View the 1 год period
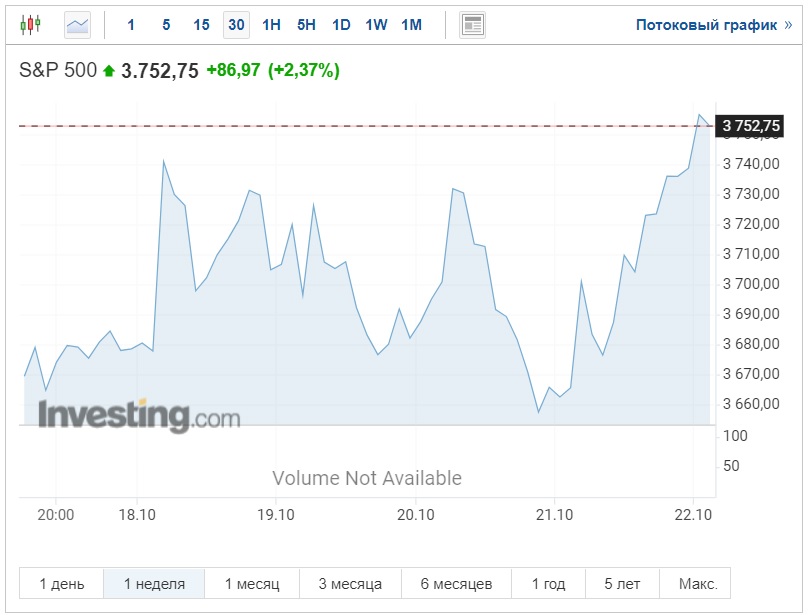The image size is (809, 615). tap(548, 584)
